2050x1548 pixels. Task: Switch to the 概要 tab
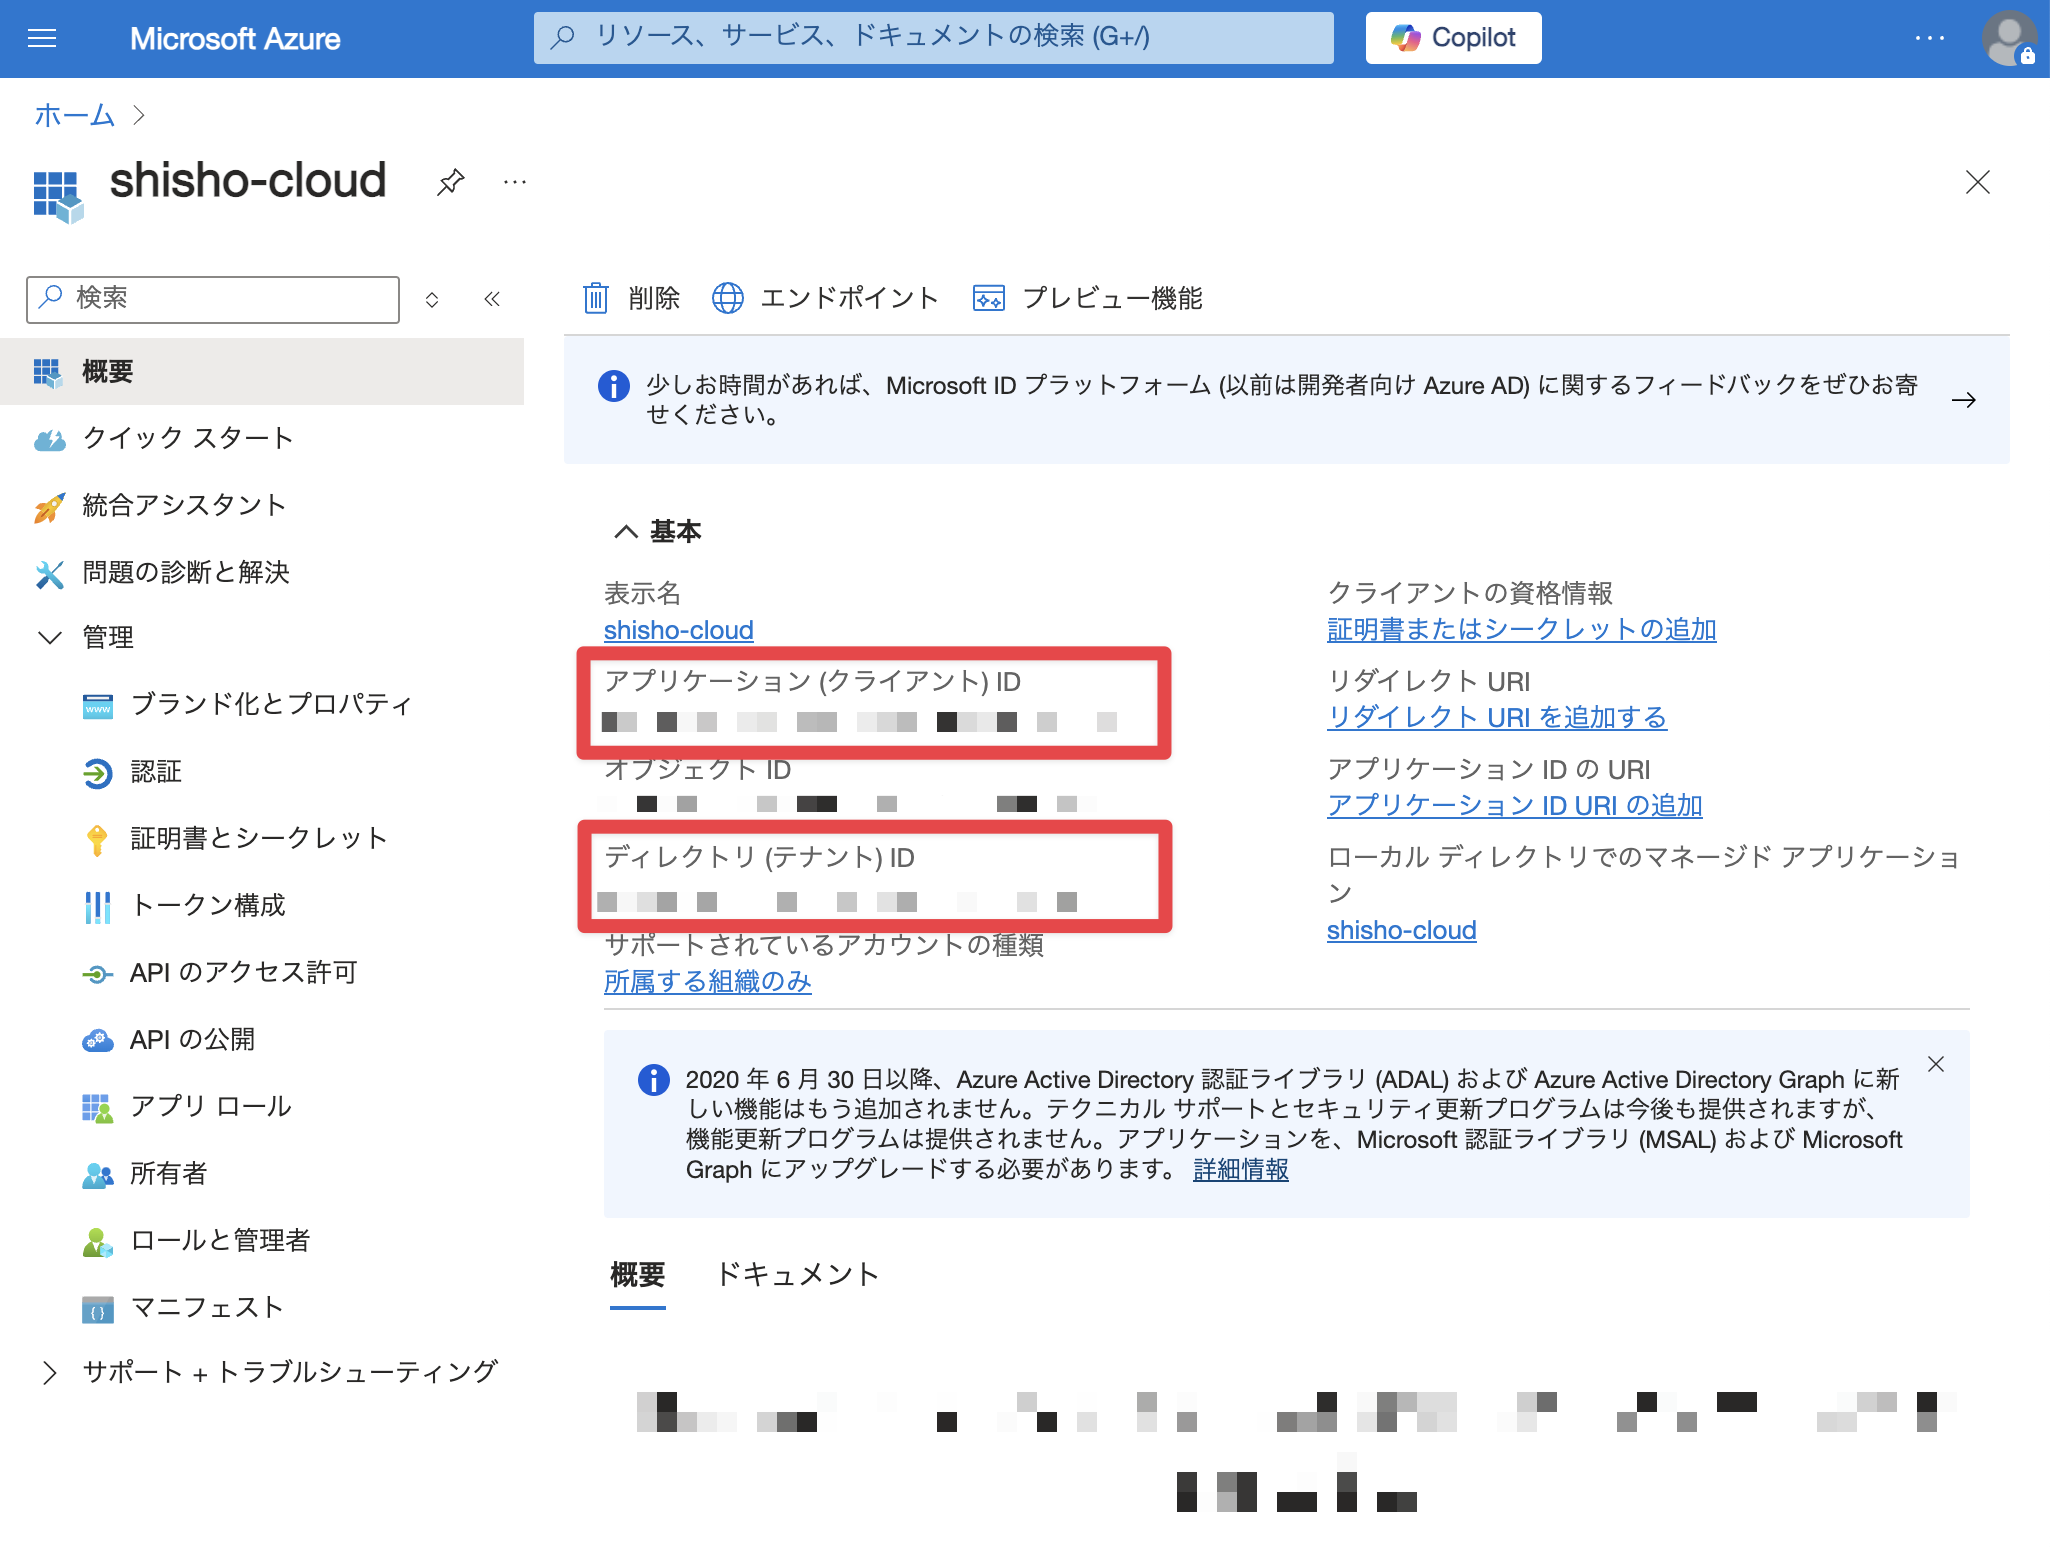(x=637, y=1274)
